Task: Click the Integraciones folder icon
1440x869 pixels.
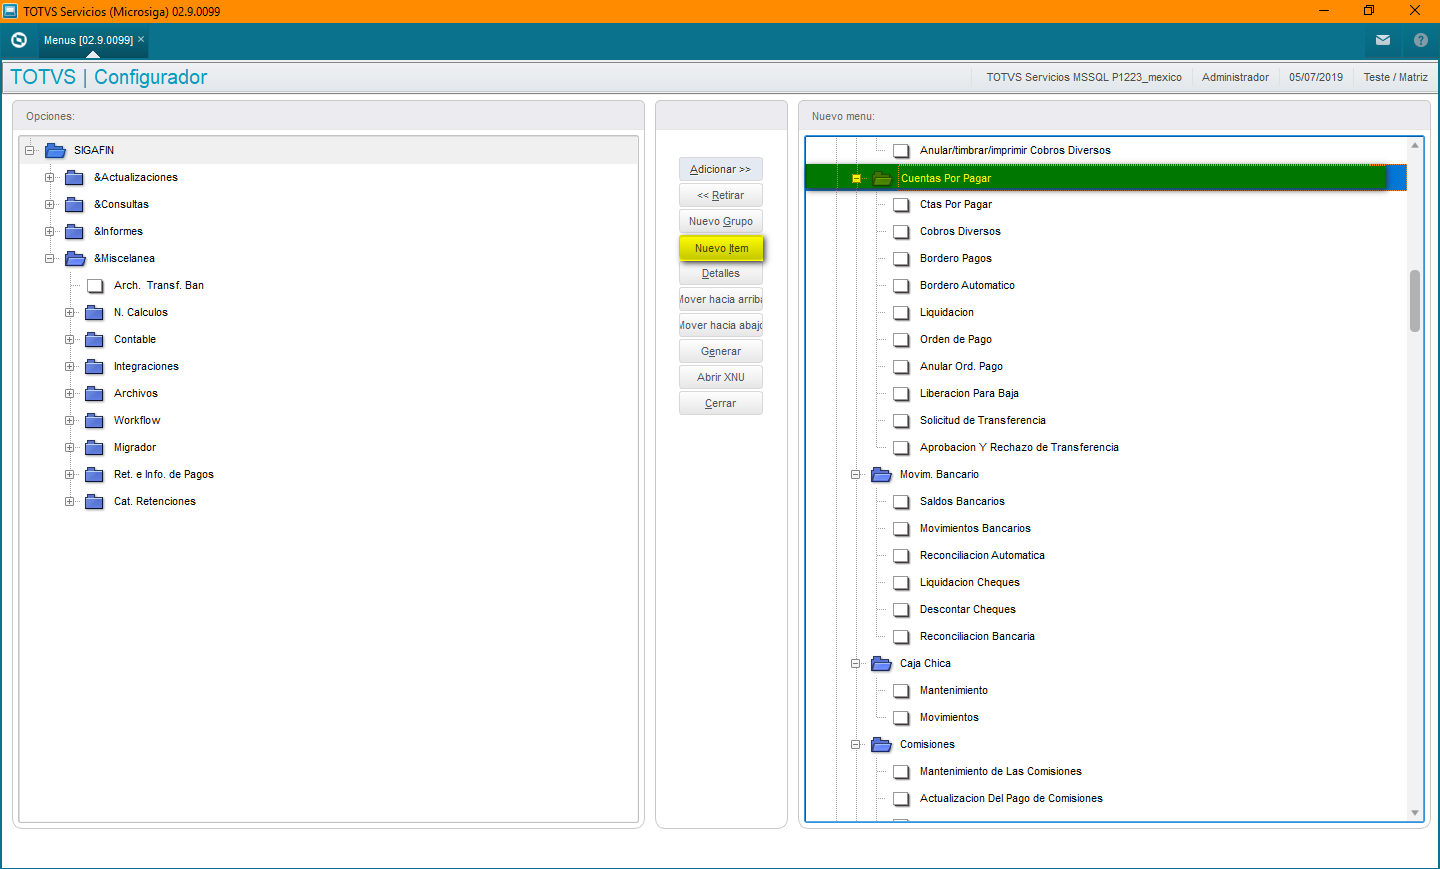Action: (94, 366)
